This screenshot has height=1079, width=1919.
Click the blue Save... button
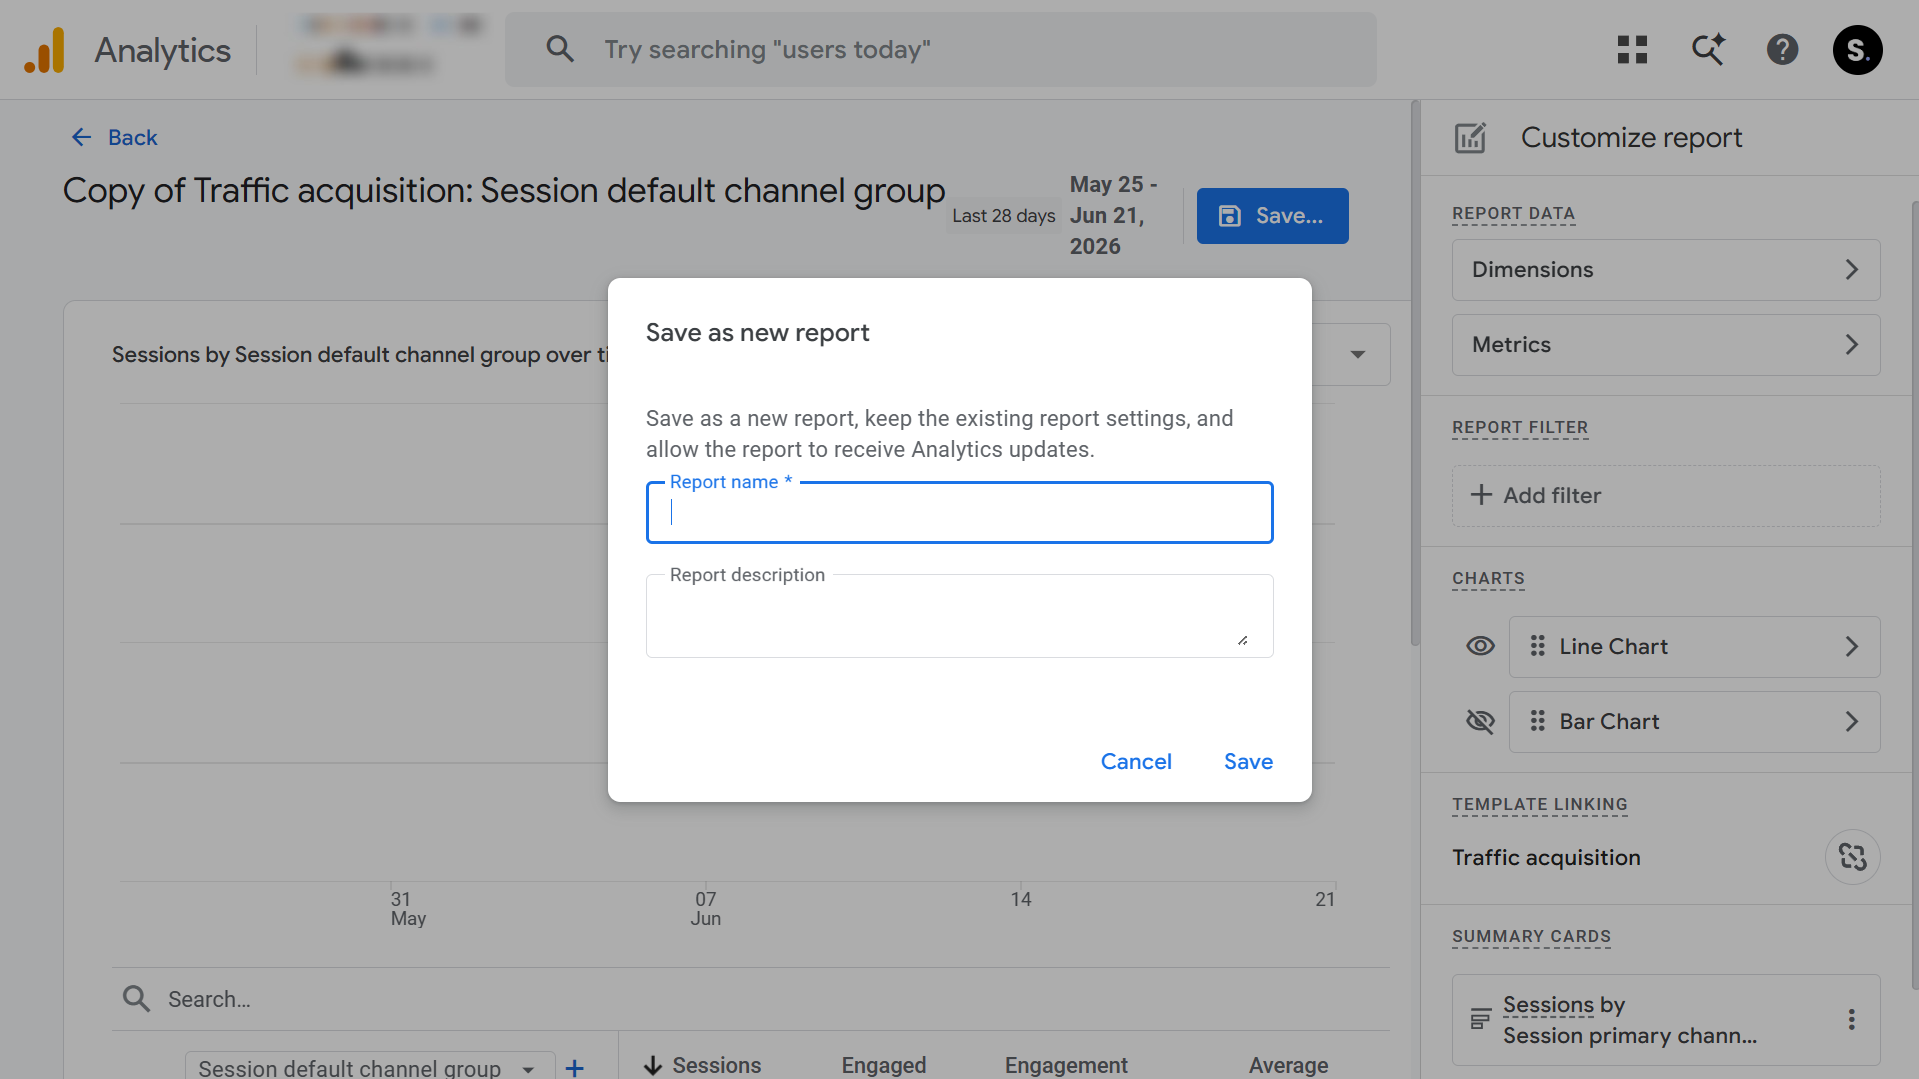(1272, 216)
